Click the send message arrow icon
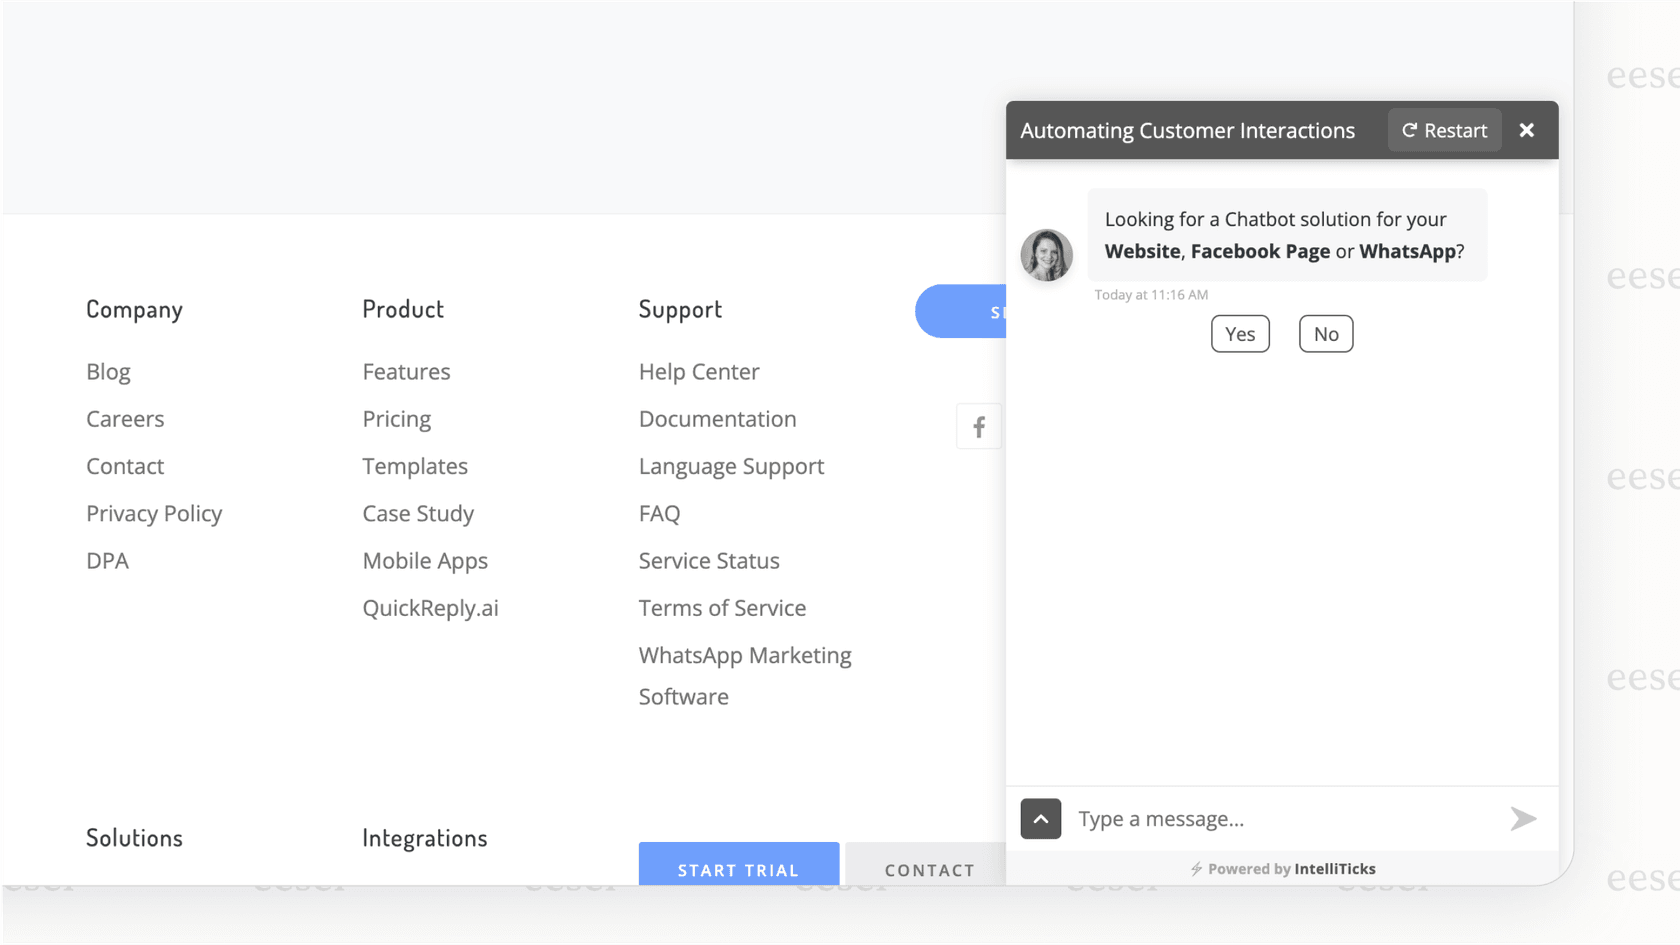Viewport: 1680px width, 945px height. pos(1523,818)
